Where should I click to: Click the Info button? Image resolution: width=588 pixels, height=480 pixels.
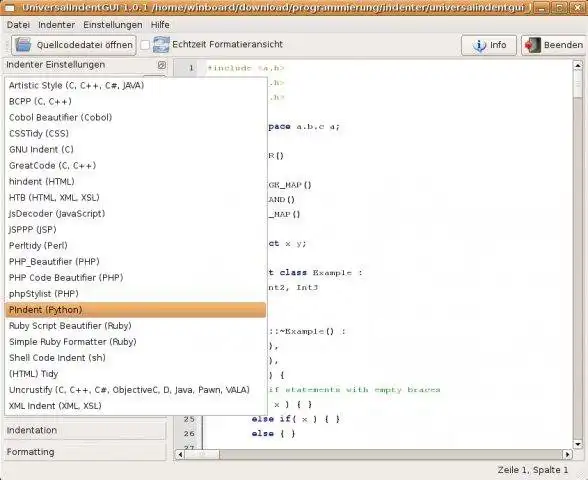pos(489,45)
